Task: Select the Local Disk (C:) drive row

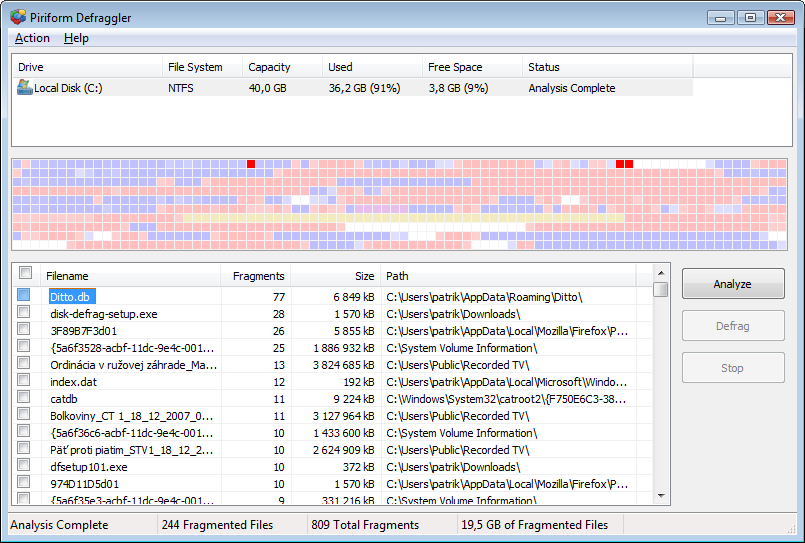Action: [x=353, y=88]
